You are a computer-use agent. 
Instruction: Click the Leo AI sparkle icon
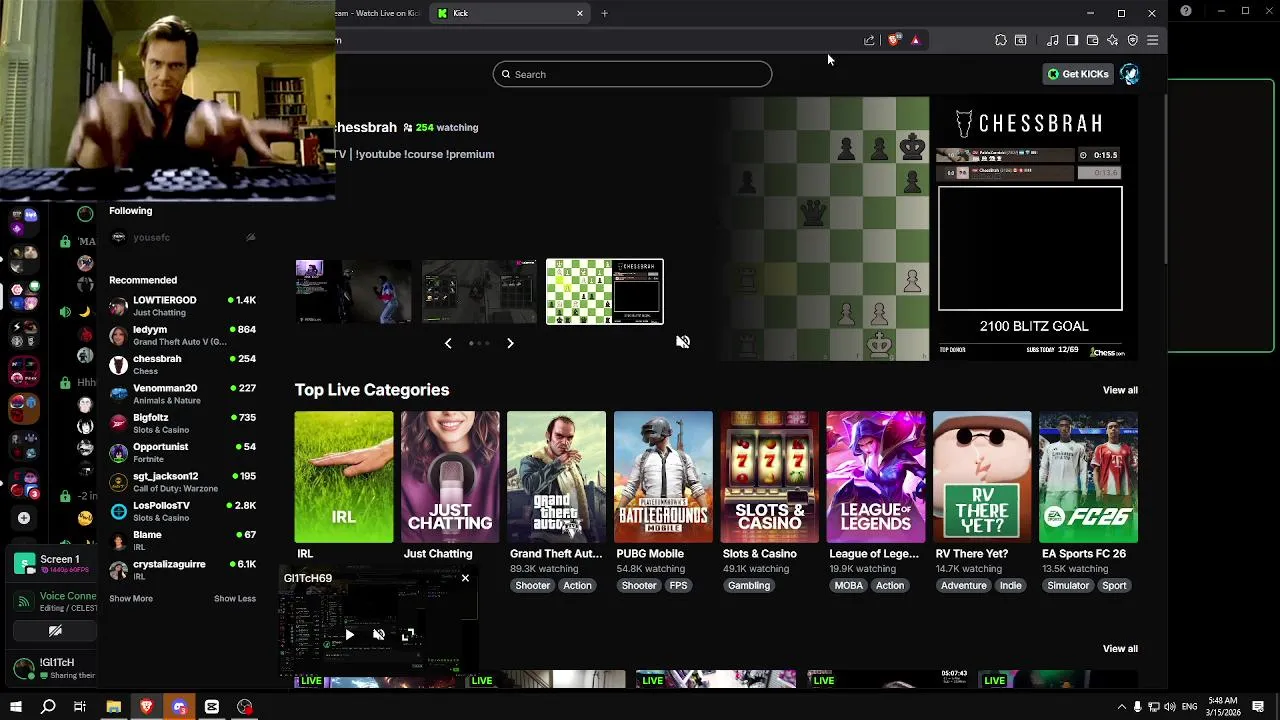click(1112, 40)
